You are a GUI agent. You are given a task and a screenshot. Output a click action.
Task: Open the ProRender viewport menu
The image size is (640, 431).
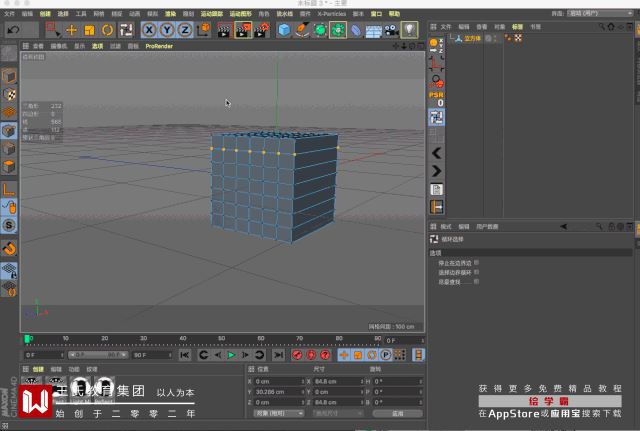[158, 46]
